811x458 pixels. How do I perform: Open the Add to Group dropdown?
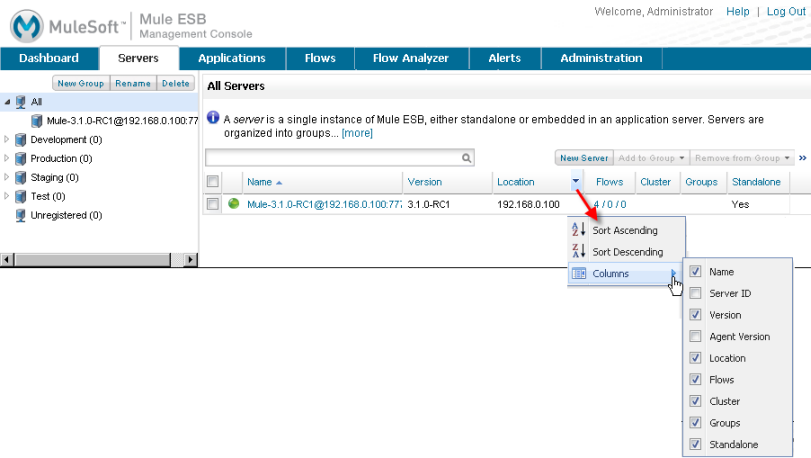(651, 158)
